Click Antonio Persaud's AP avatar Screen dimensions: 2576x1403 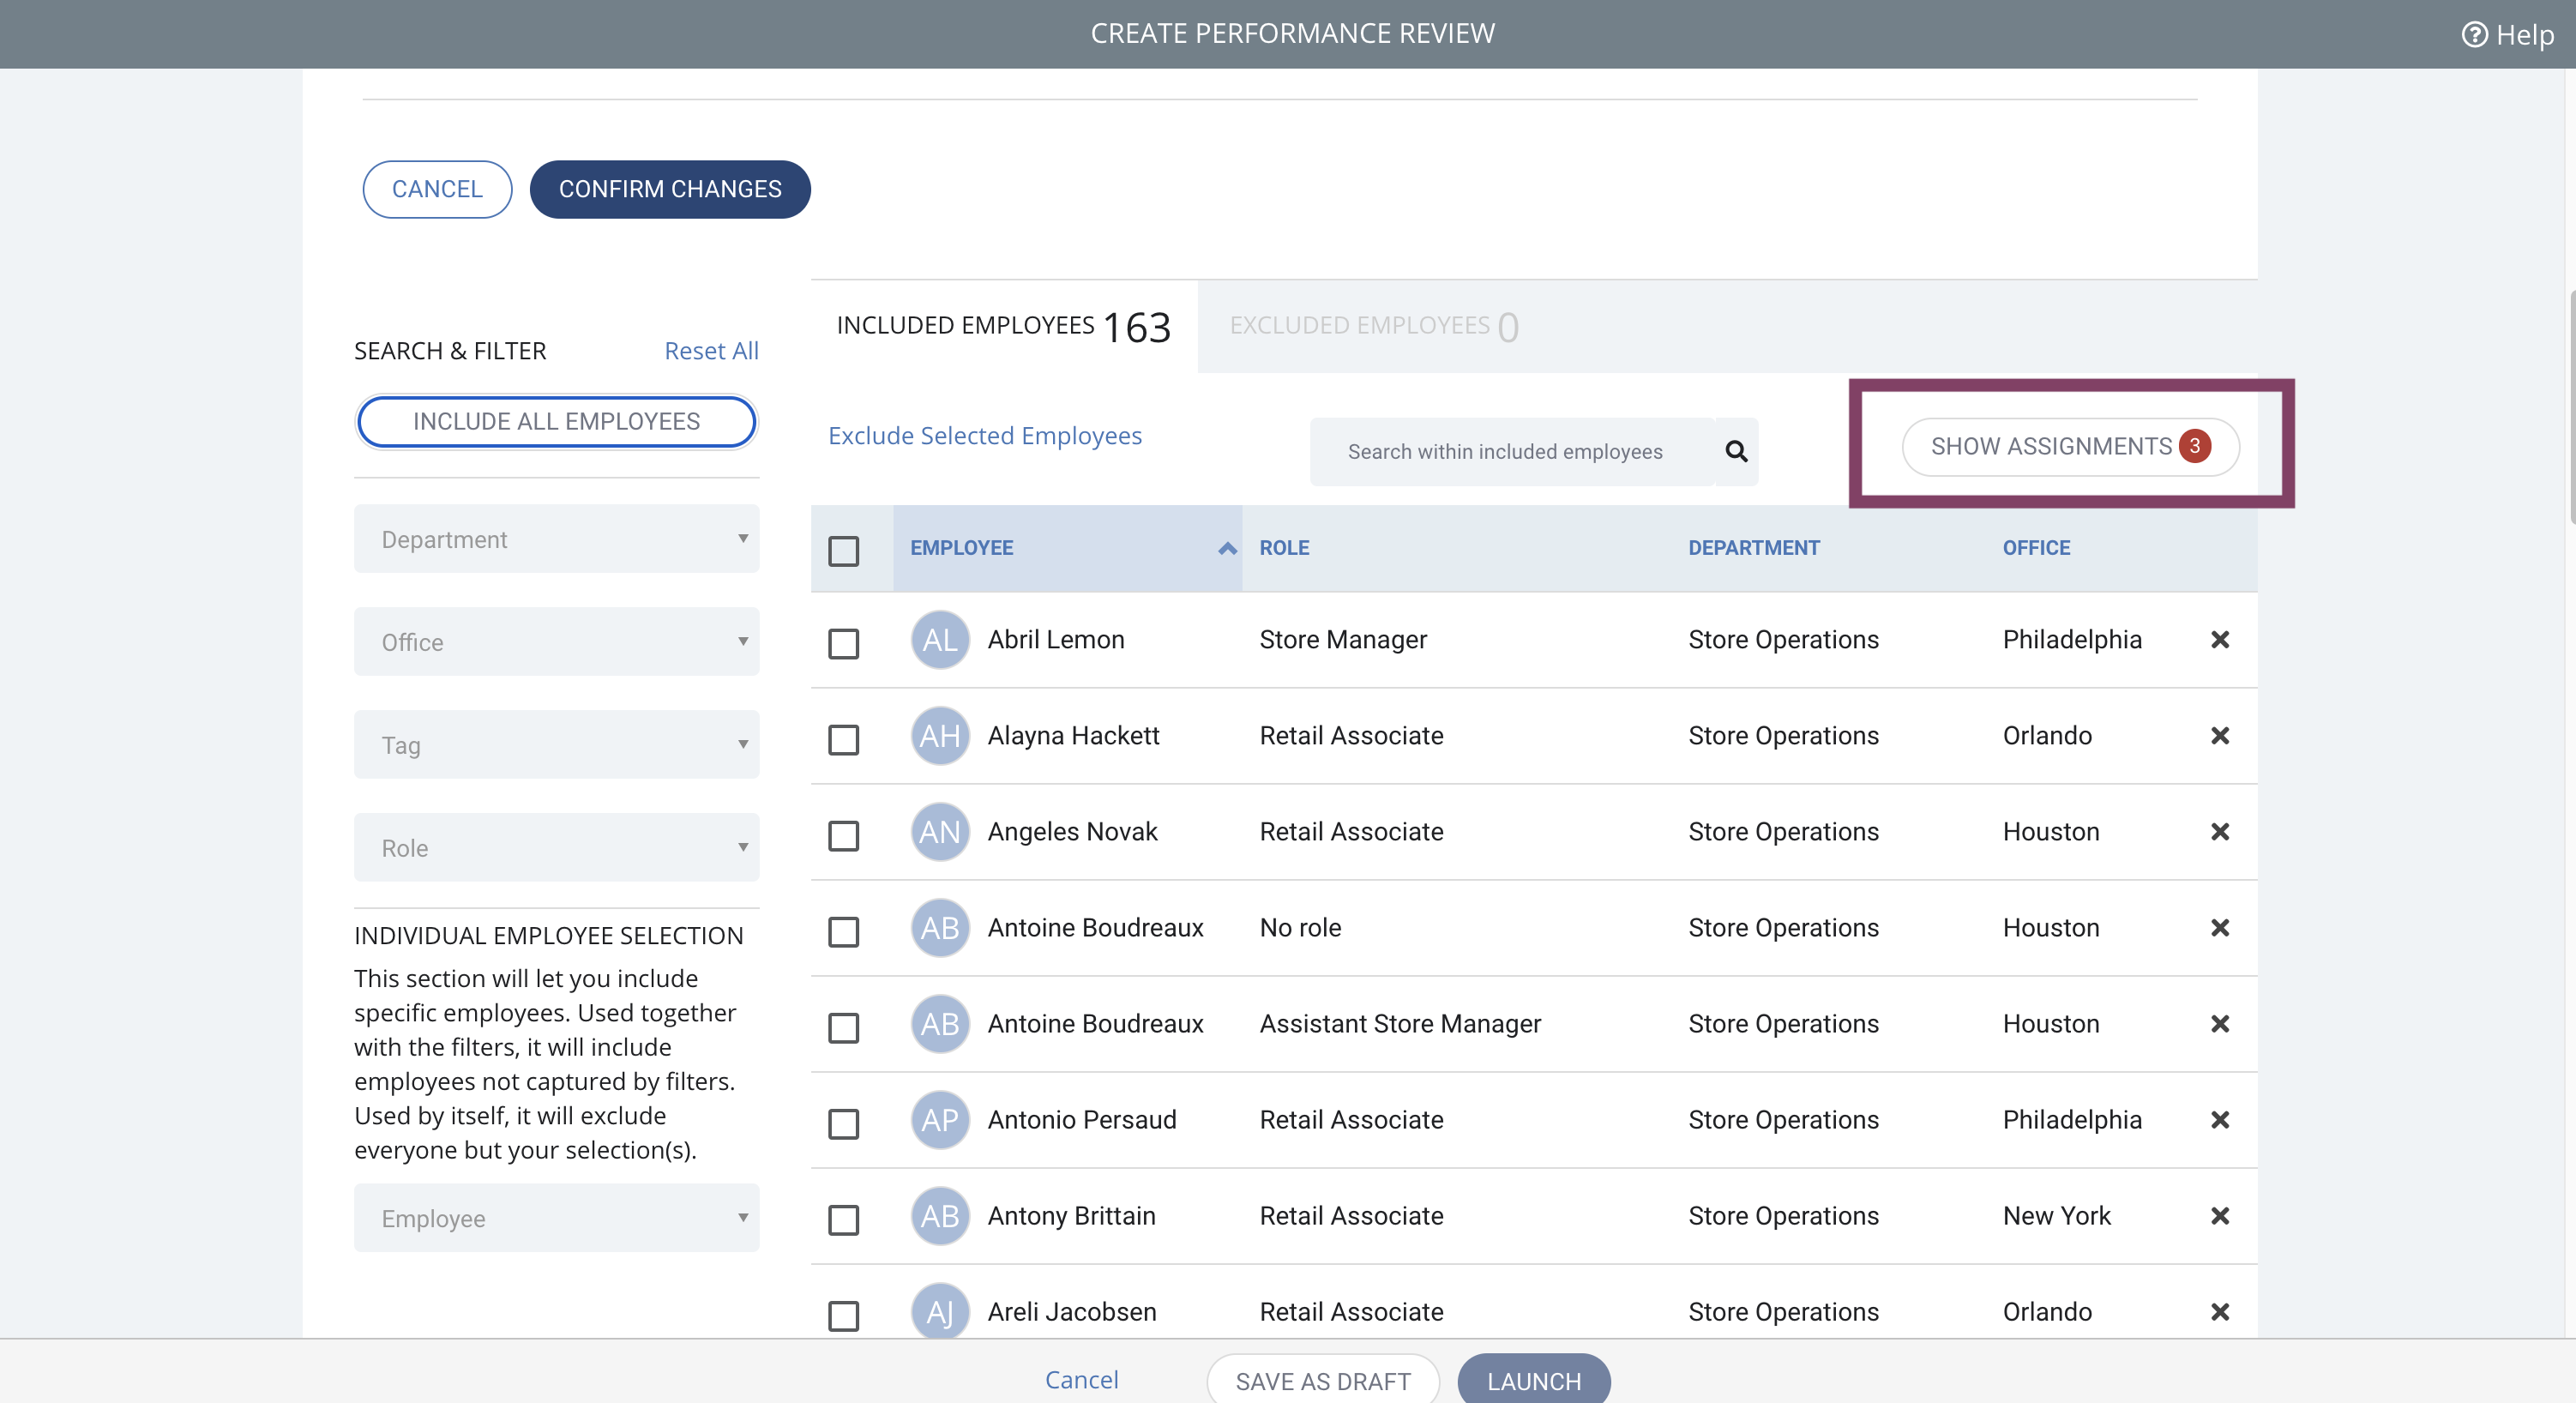point(940,1120)
